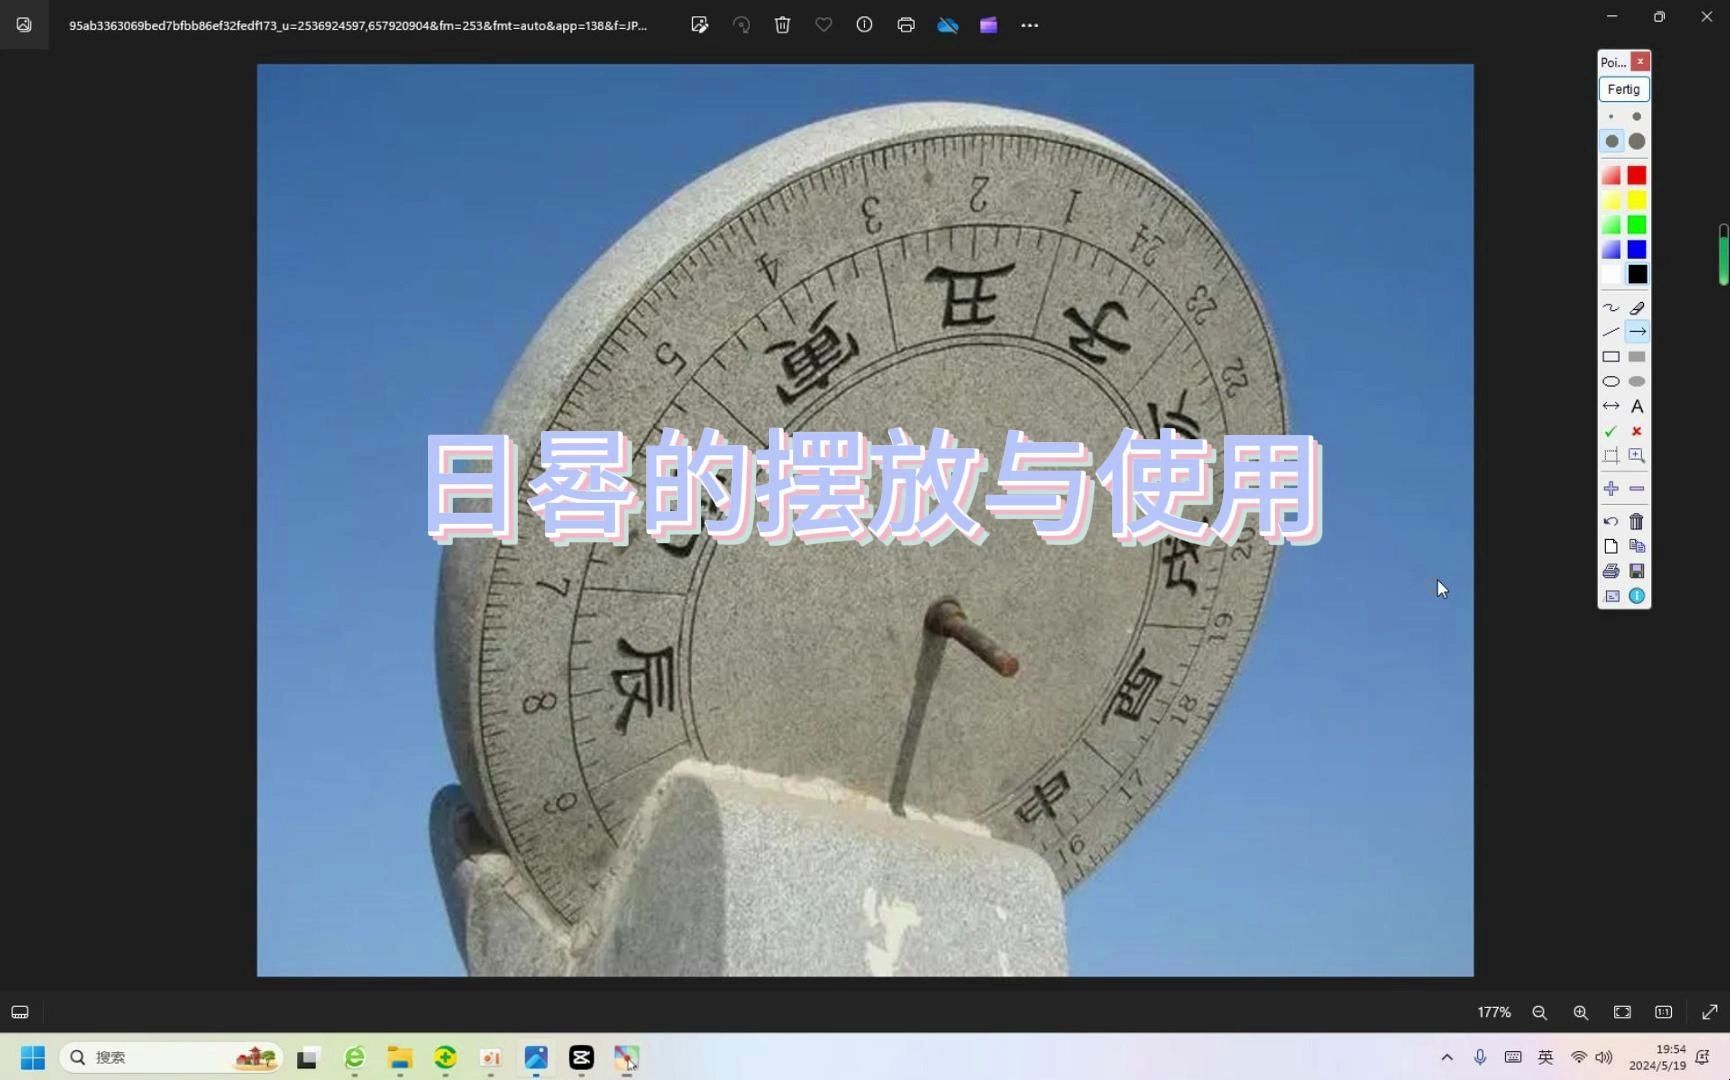Select the magnifier zoom tool in Pointofix
This screenshot has height=1080, width=1730.
point(1636,456)
